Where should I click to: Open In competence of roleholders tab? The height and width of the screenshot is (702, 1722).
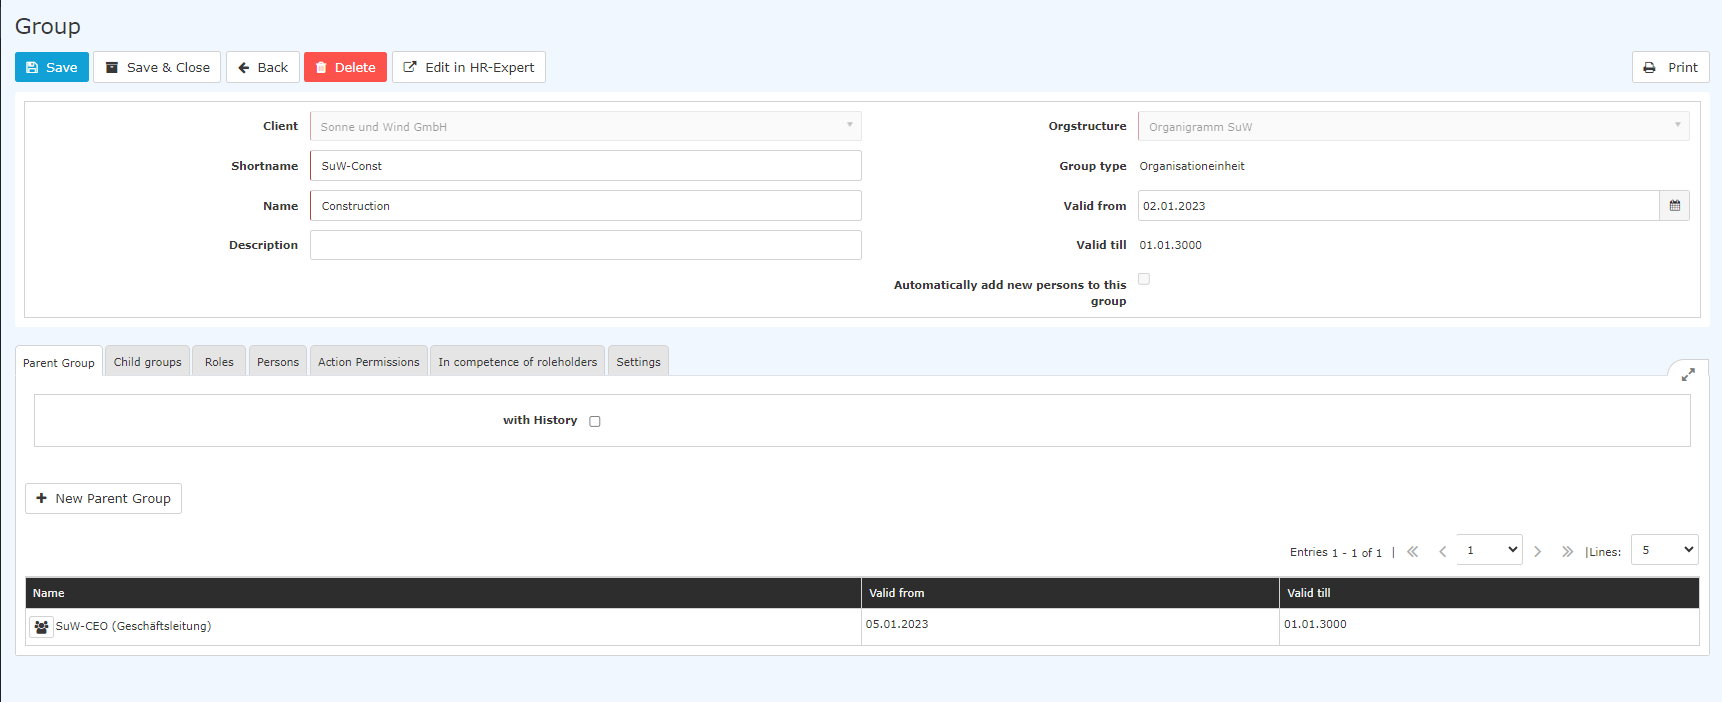[518, 361]
